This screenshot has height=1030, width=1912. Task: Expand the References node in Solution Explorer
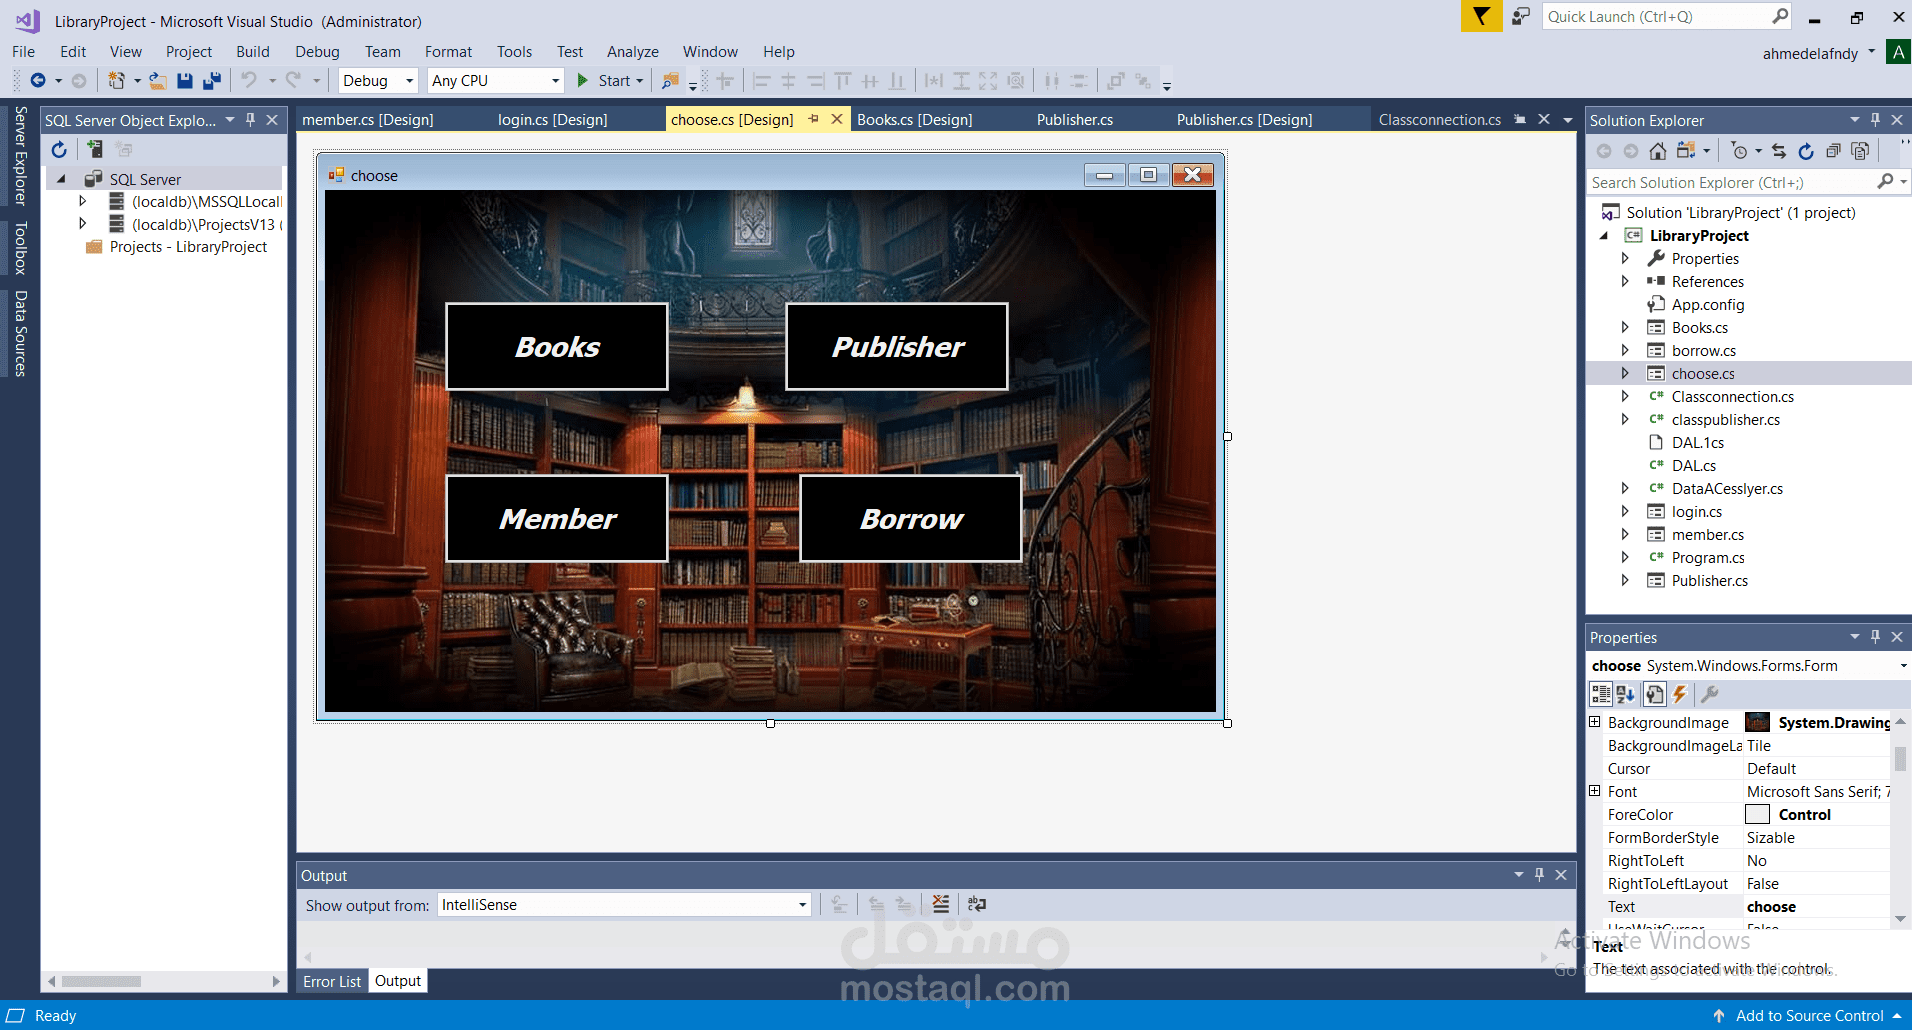(1626, 281)
